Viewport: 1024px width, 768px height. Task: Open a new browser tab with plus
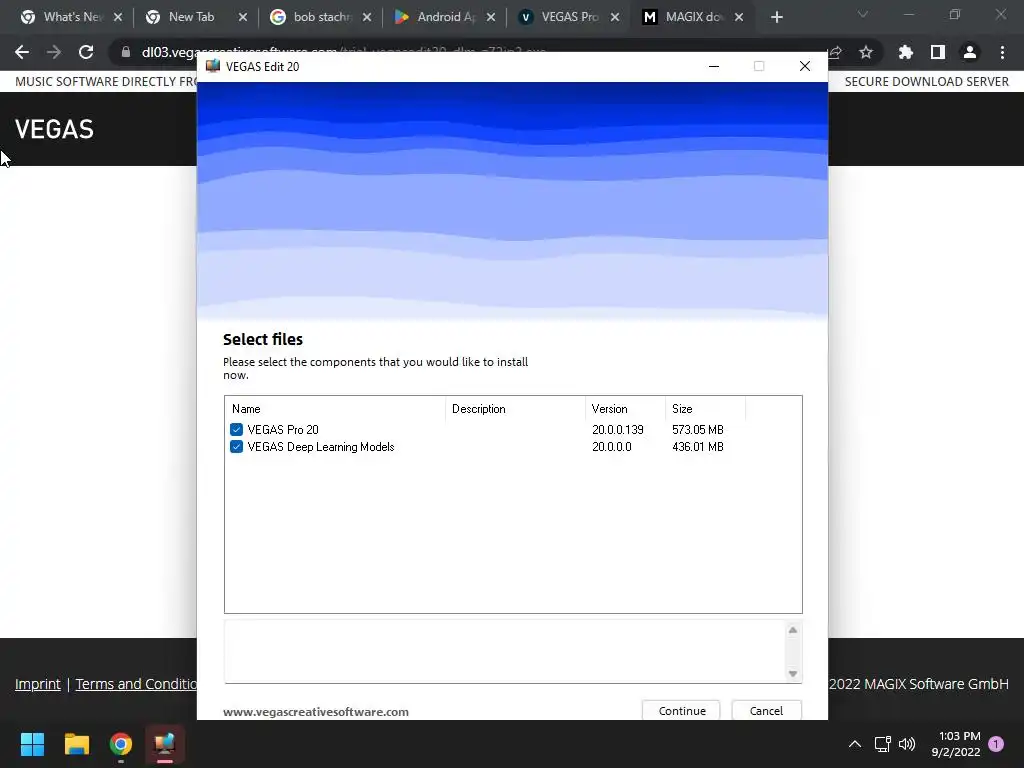[x=776, y=17]
